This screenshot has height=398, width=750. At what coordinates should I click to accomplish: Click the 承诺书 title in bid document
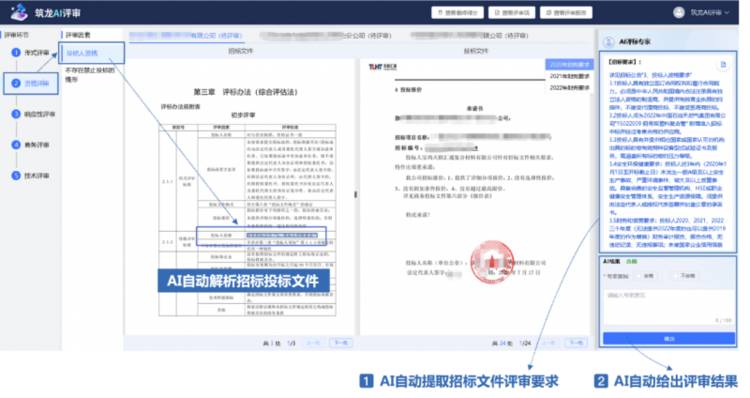point(474,109)
